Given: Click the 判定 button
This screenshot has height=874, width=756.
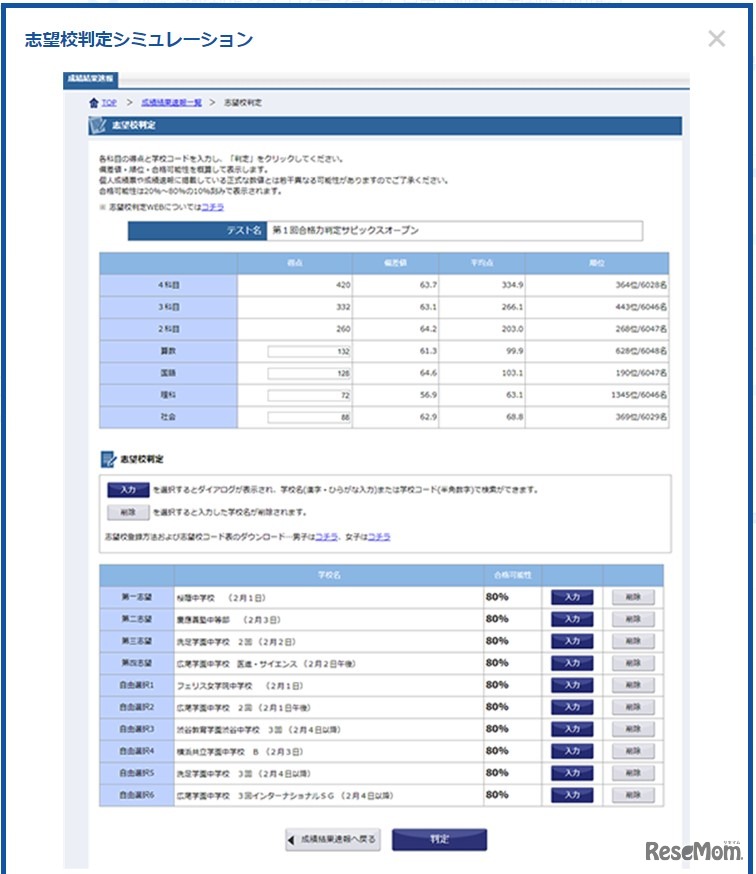Looking at the screenshot, I should (x=439, y=840).
